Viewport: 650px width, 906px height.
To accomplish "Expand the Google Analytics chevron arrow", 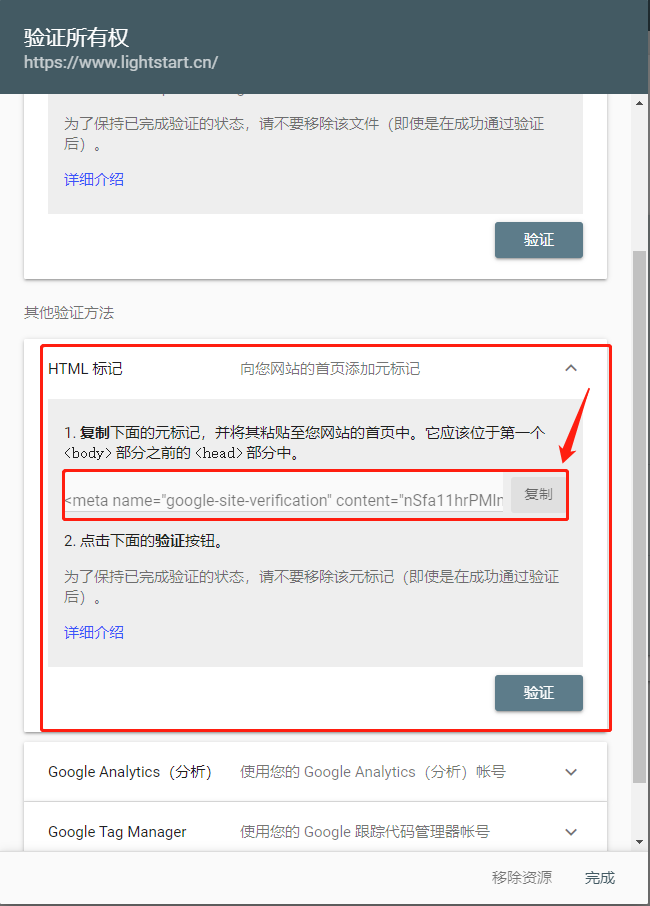I will pyautogui.click(x=571, y=772).
